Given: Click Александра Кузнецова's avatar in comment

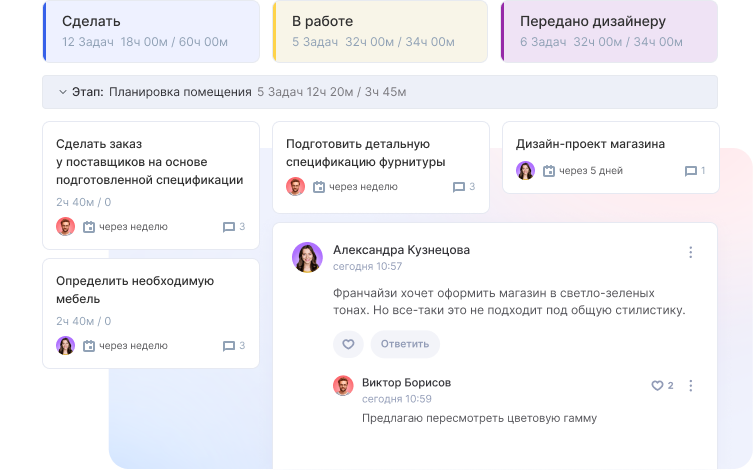Looking at the screenshot, I should 307,257.
